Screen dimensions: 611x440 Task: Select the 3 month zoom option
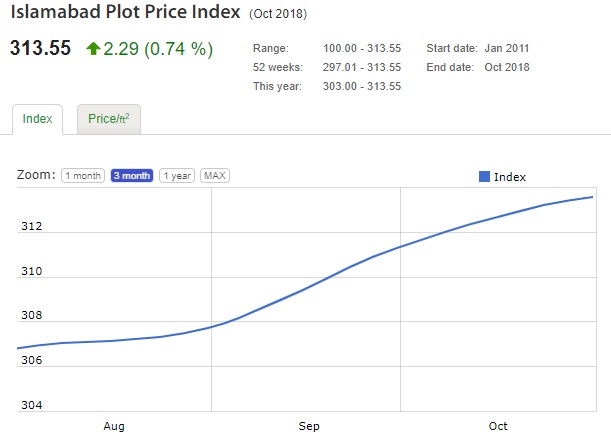click(131, 176)
